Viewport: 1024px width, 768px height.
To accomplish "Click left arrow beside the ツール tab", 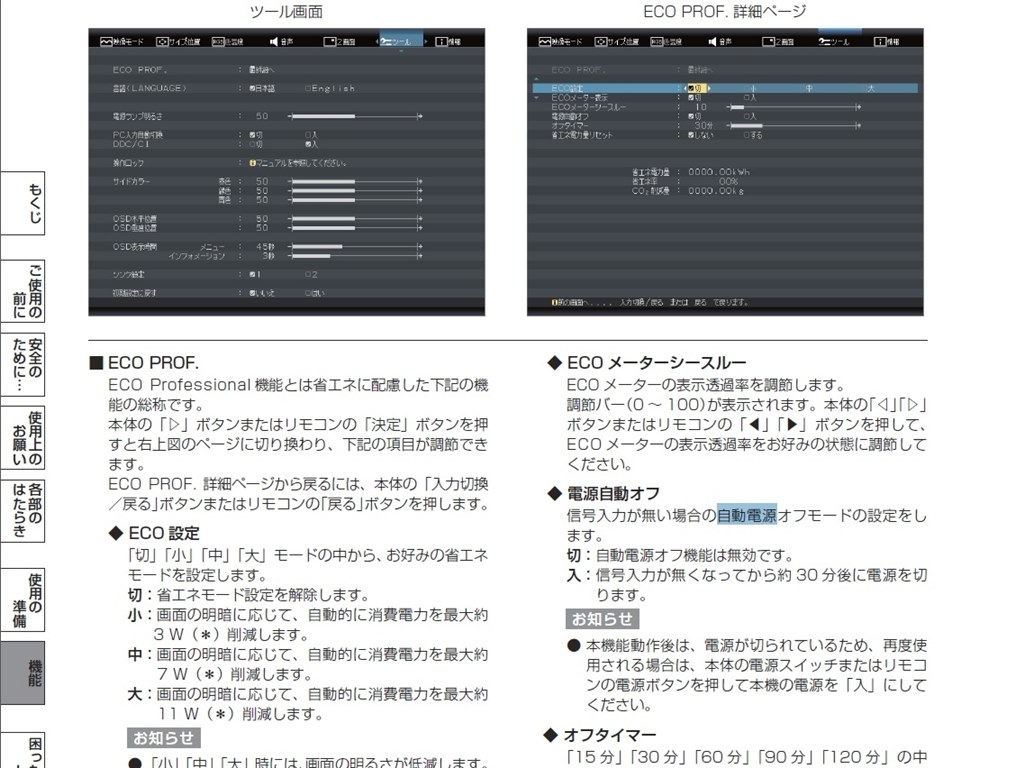I will 377,41.
